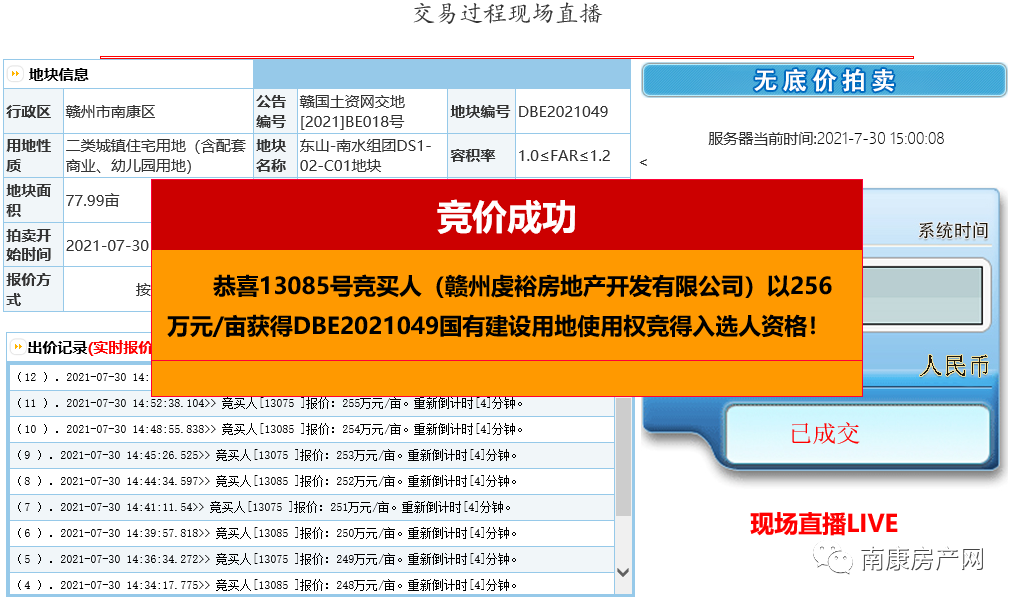Click the 地块编号 DBE2021049 link text
1017x603 pixels.
pyautogui.click(x=562, y=112)
